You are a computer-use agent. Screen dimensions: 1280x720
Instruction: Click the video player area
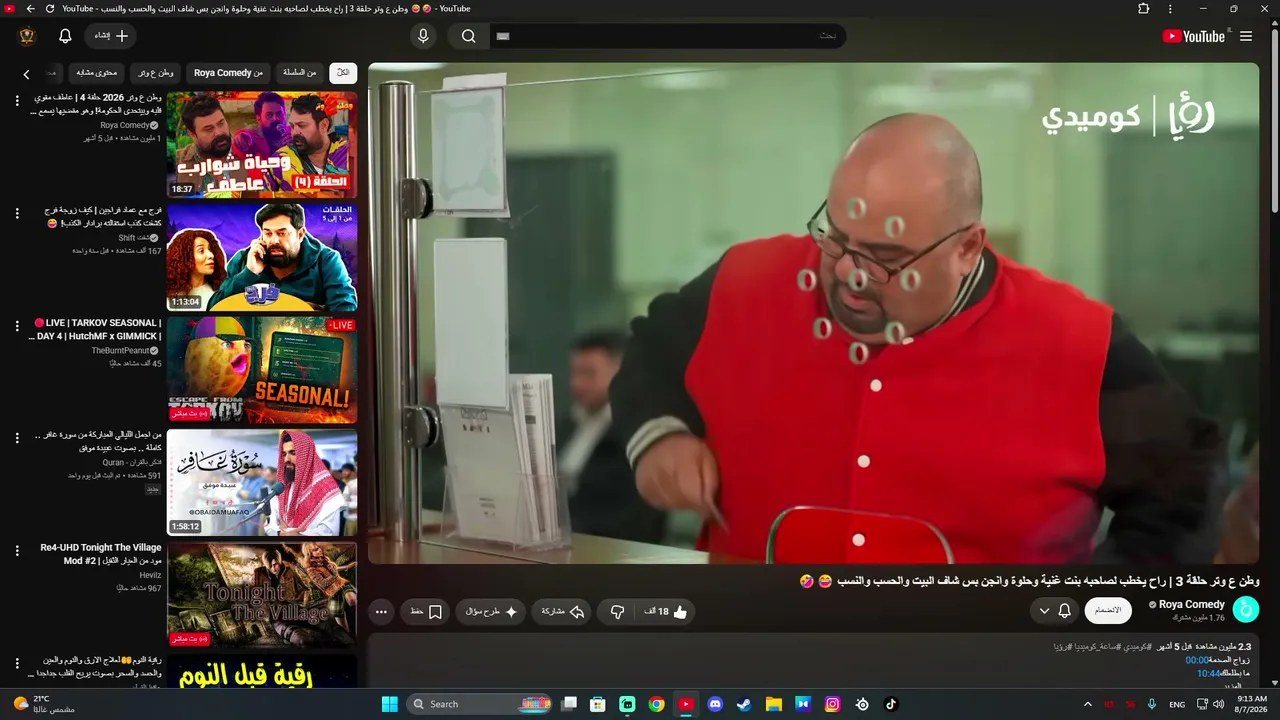click(x=813, y=313)
